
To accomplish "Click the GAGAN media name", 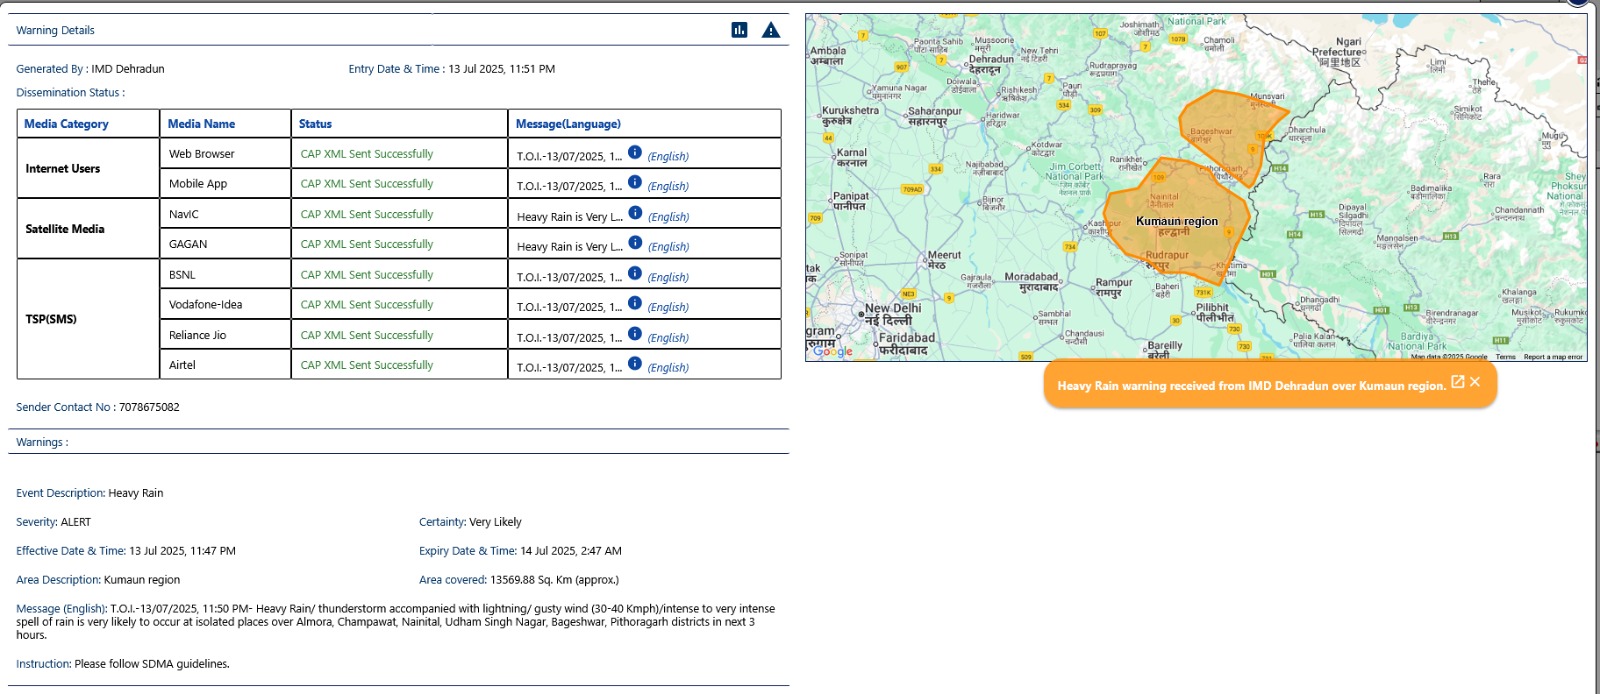I will 188,244.
